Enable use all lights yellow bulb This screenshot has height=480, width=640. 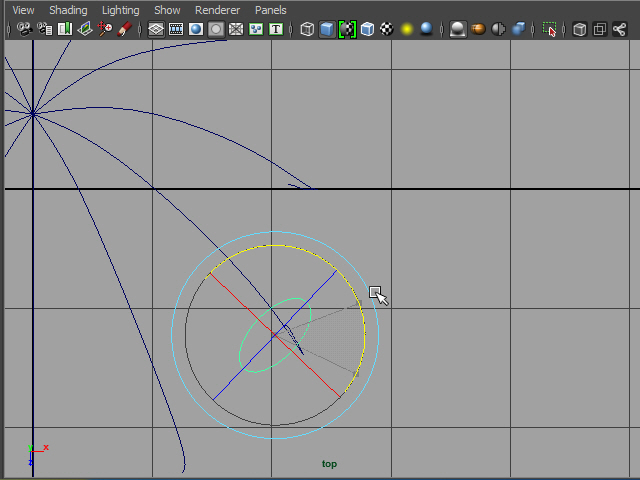pos(407,29)
